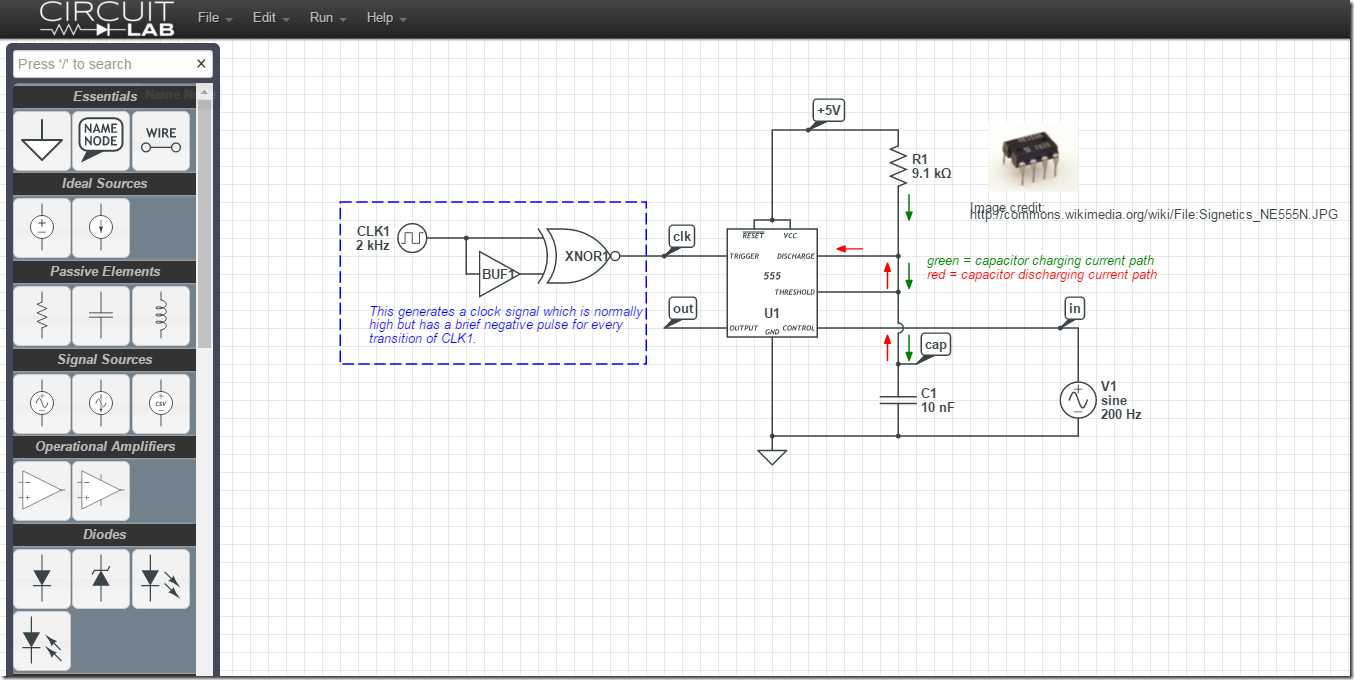Select the red discharging current path note

tap(1042, 275)
